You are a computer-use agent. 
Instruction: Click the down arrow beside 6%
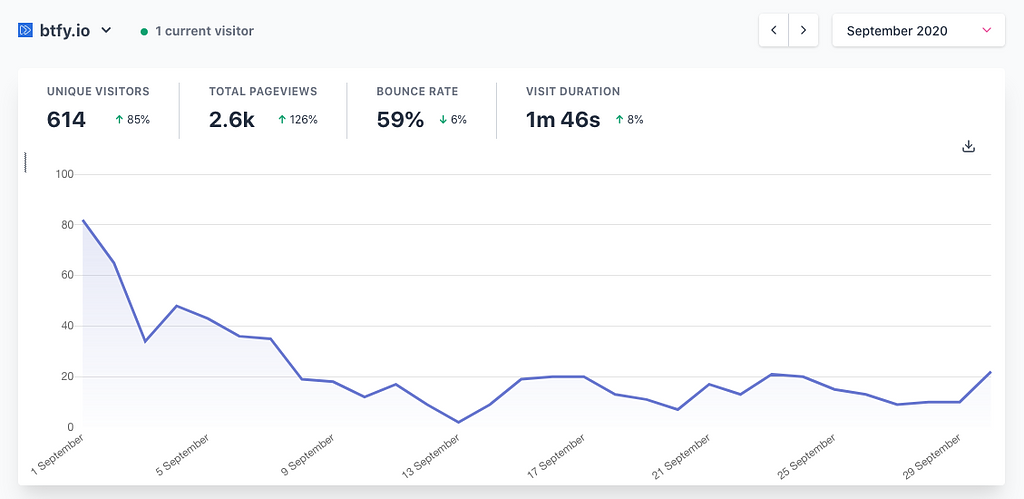click(x=443, y=120)
